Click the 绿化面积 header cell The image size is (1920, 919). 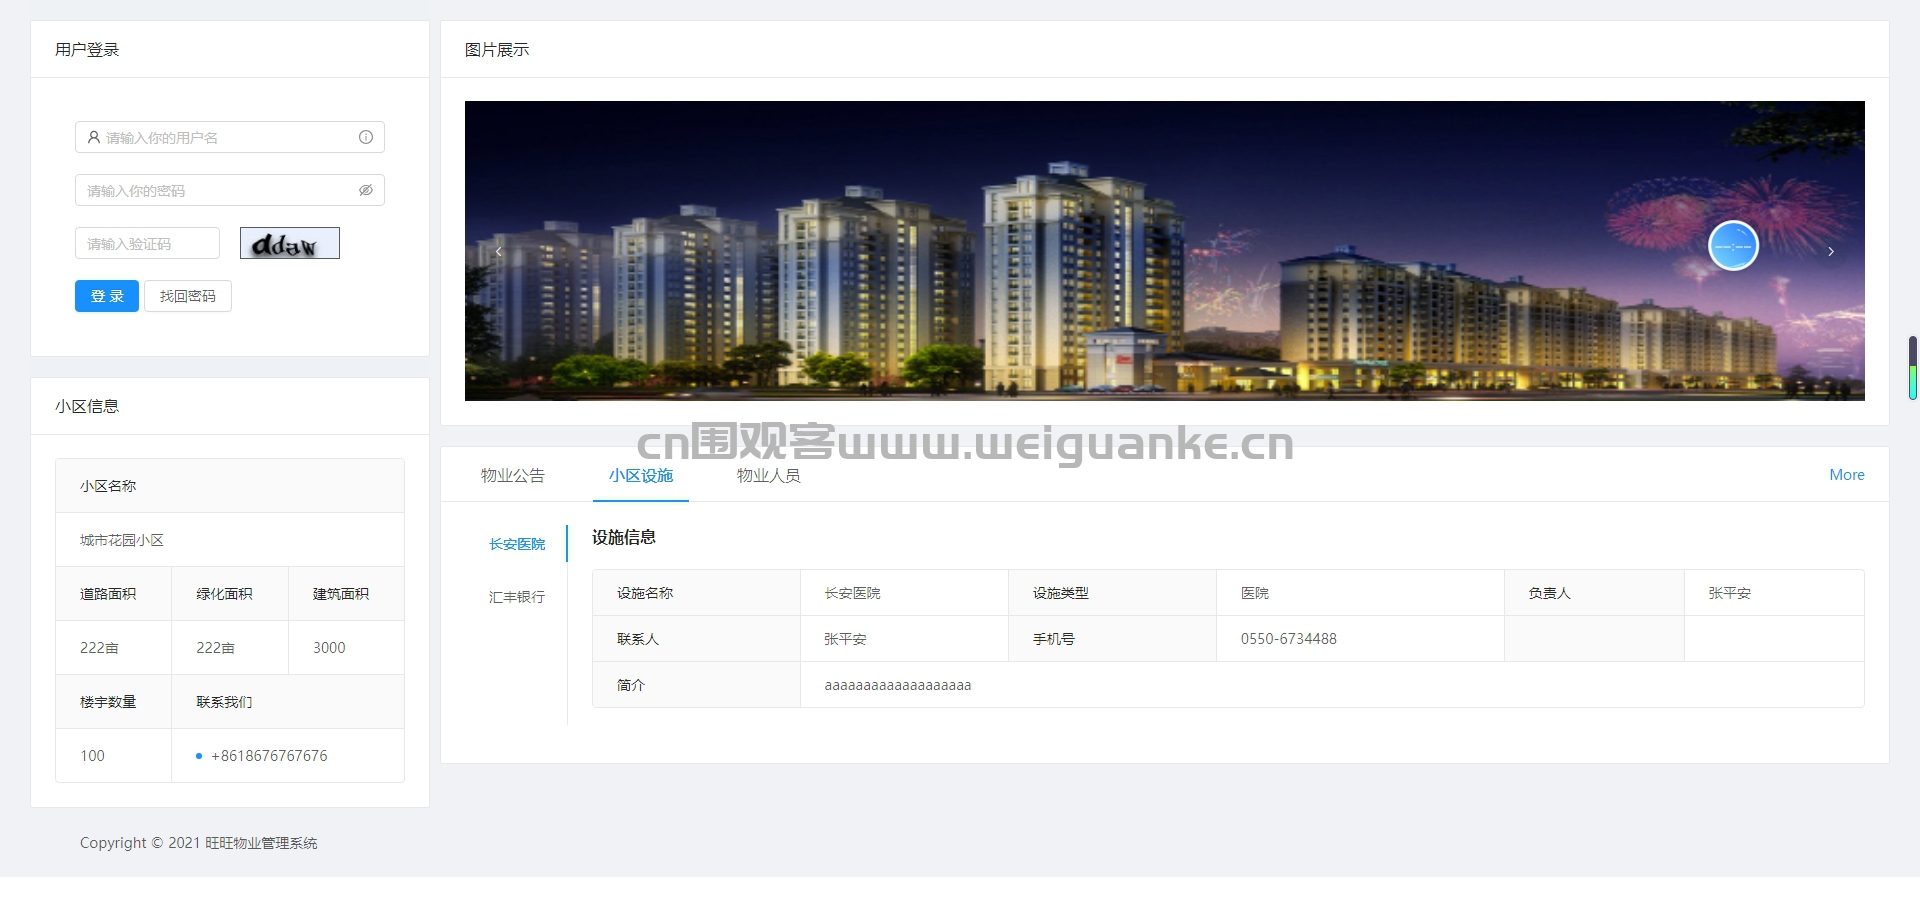click(x=230, y=594)
